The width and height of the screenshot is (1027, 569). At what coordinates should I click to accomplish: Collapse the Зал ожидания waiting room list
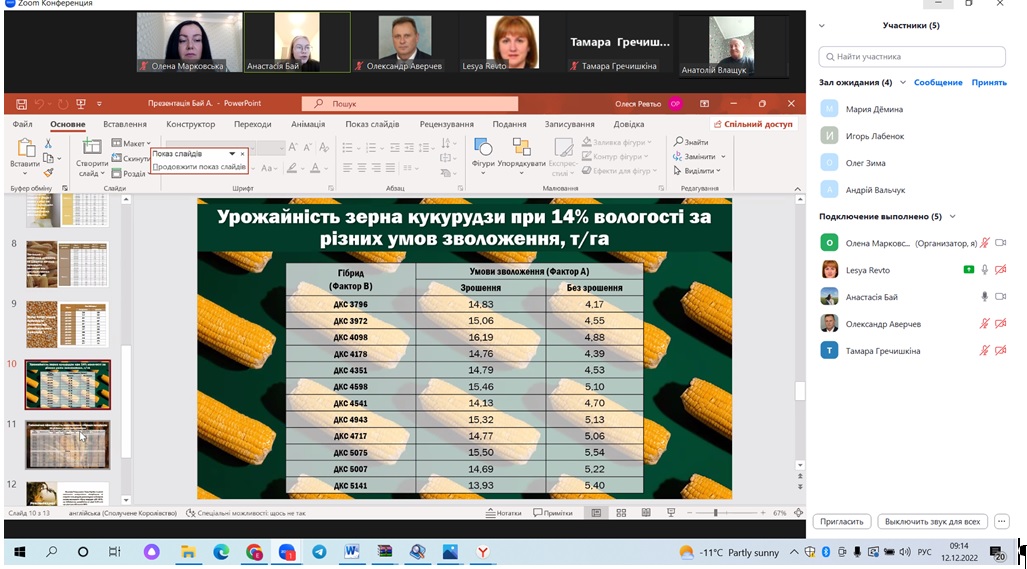coord(903,83)
